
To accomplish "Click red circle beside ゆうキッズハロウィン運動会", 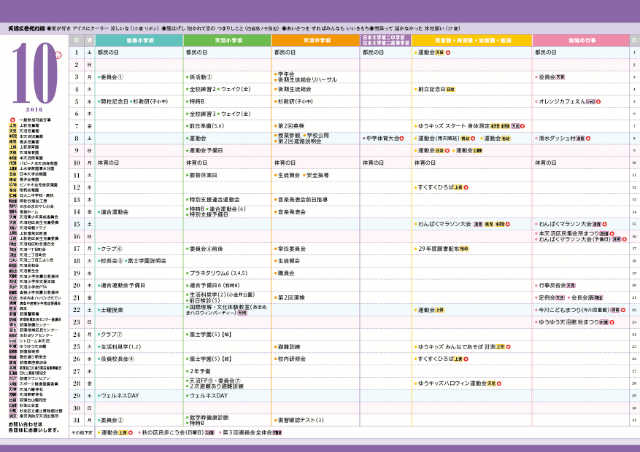I will point(499,383).
